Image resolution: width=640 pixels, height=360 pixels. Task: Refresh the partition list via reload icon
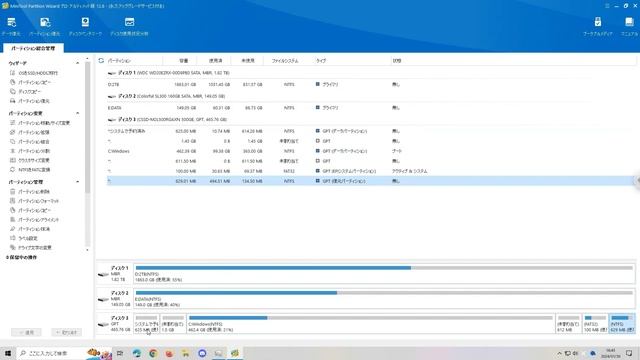tap(101, 60)
